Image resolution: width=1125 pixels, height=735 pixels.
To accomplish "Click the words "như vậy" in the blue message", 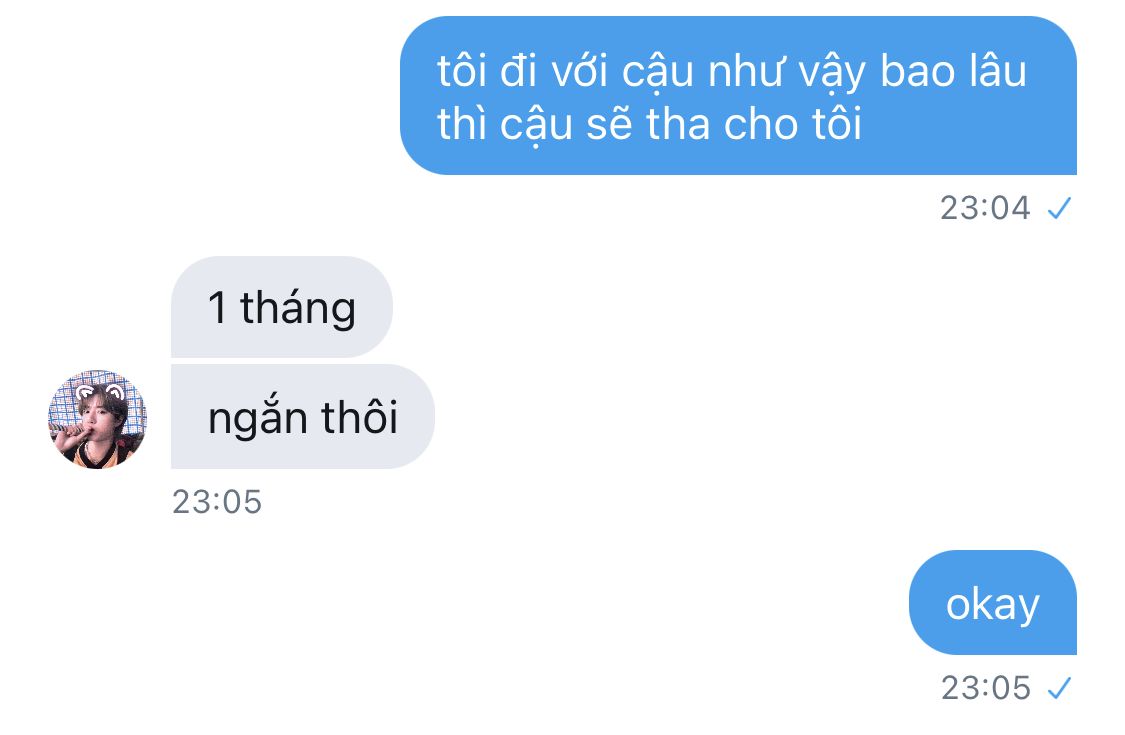I will pyautogui.click(x=786, y=73).
